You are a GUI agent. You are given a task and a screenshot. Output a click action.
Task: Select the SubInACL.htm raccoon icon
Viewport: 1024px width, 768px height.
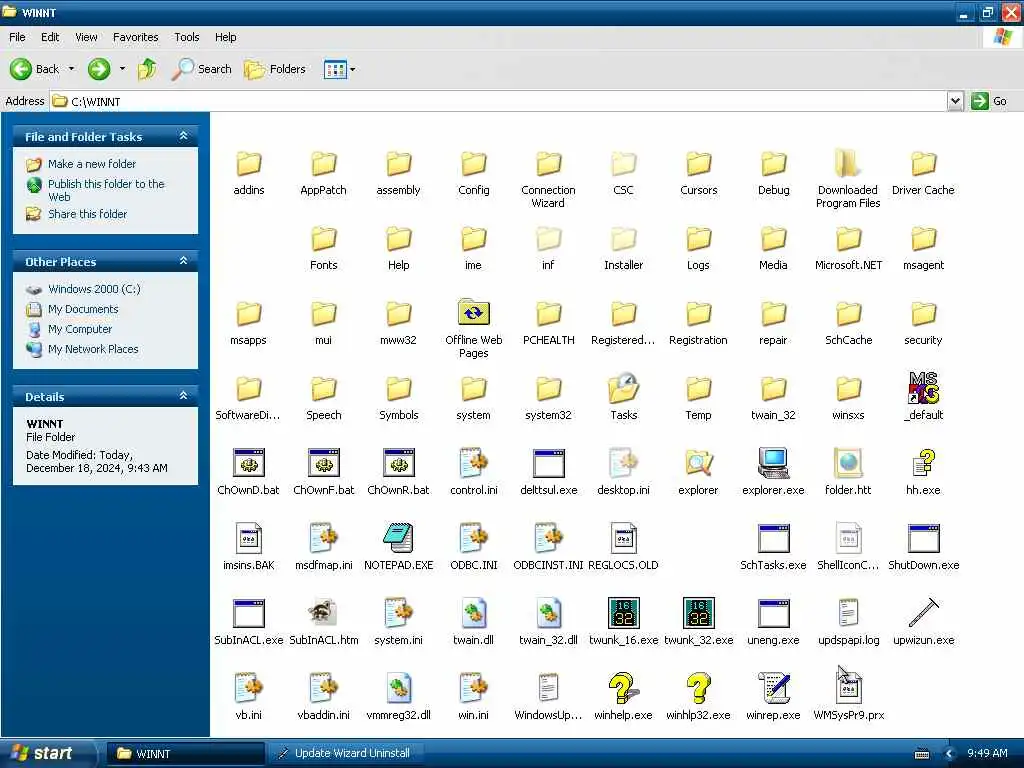click(x=323, y=613)
